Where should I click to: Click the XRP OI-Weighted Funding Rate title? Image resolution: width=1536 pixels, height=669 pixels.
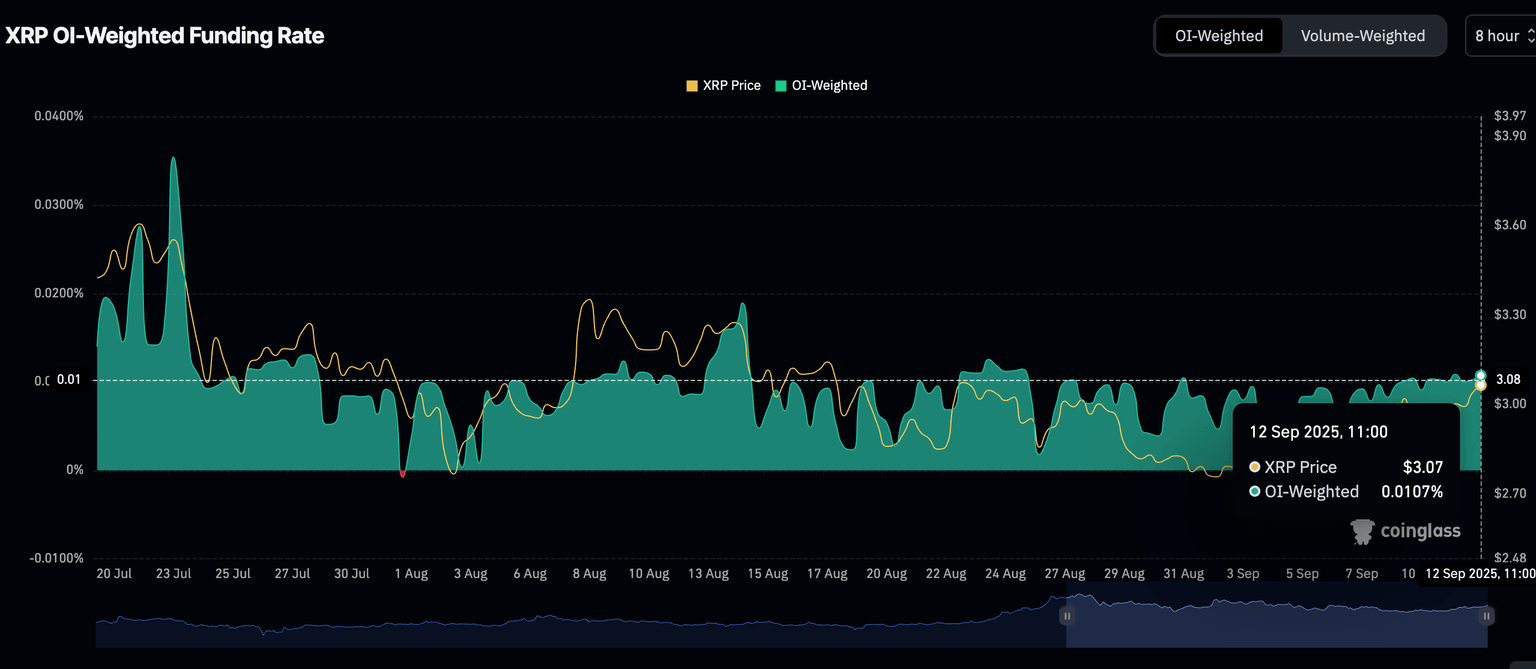click(x=165, y=36)
